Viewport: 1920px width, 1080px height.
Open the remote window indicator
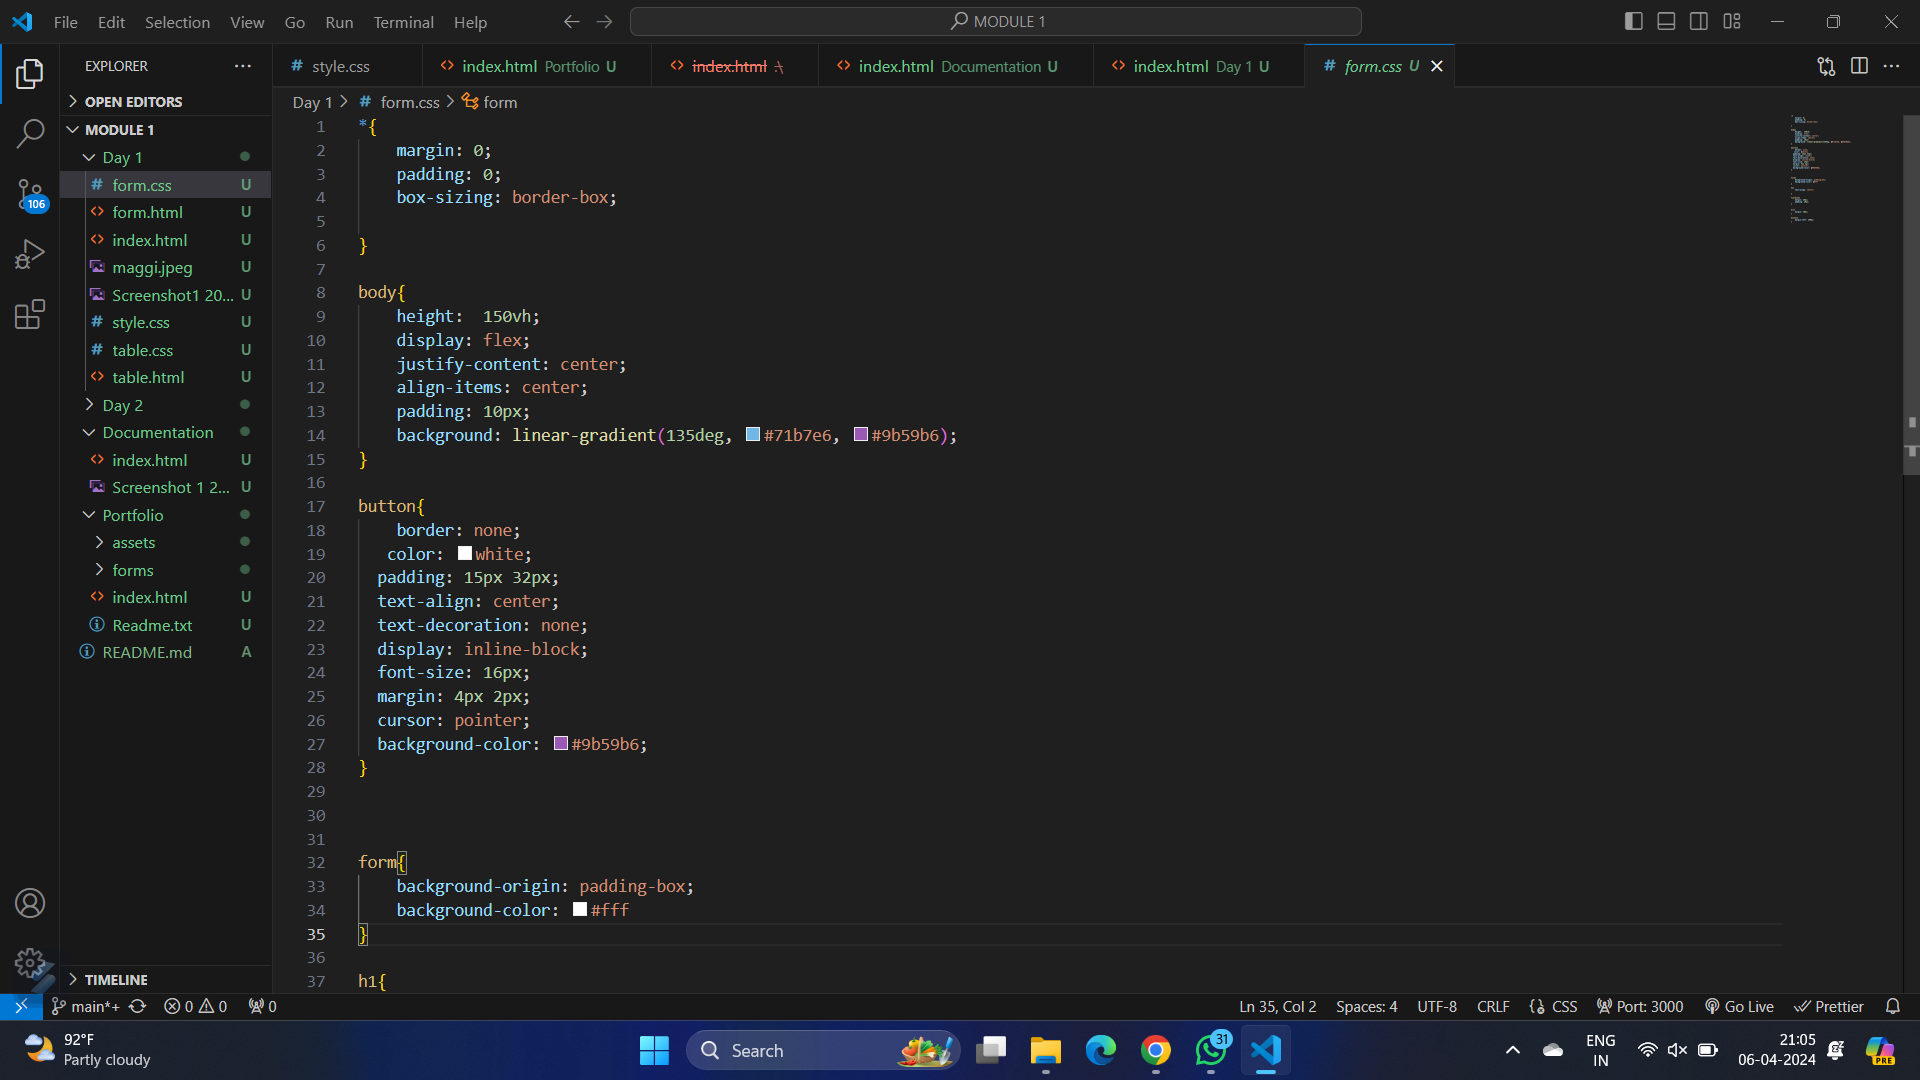tap(21, 1006)
